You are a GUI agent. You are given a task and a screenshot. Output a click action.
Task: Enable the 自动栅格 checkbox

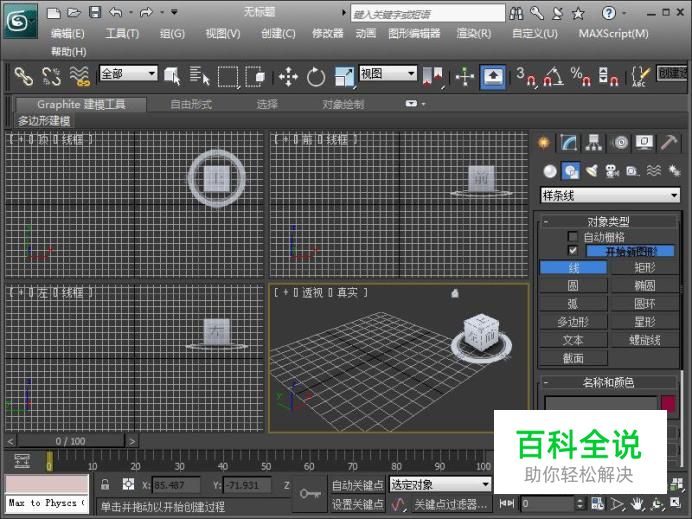pyautogui.click(x=573, y=237)
